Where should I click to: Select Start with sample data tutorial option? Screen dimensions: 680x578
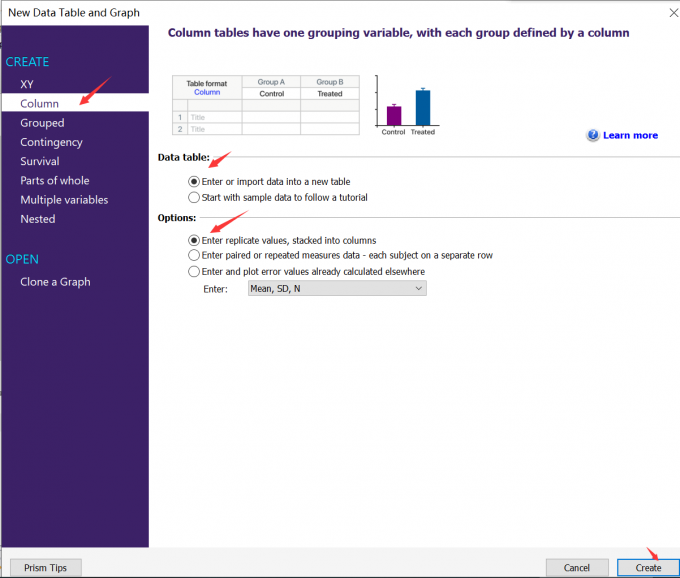(278, 198)
